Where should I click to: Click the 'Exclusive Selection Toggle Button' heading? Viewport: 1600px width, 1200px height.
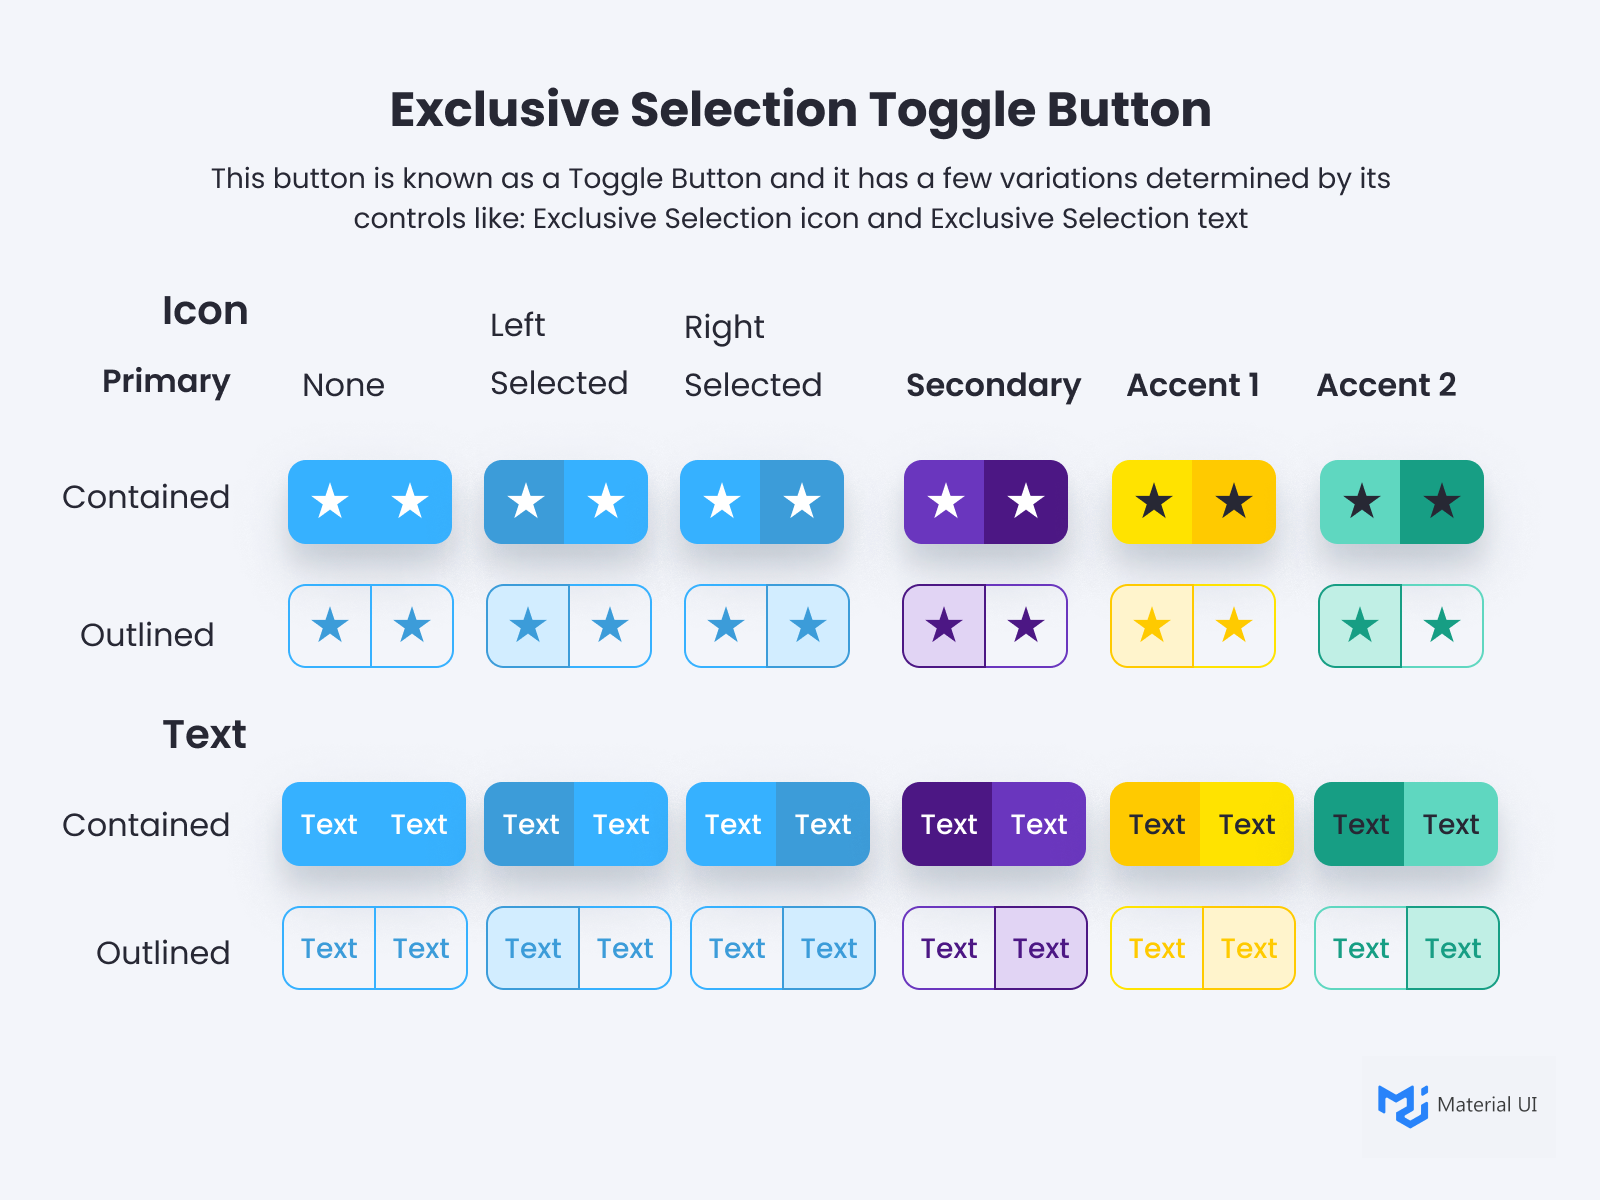pos(800,109)
